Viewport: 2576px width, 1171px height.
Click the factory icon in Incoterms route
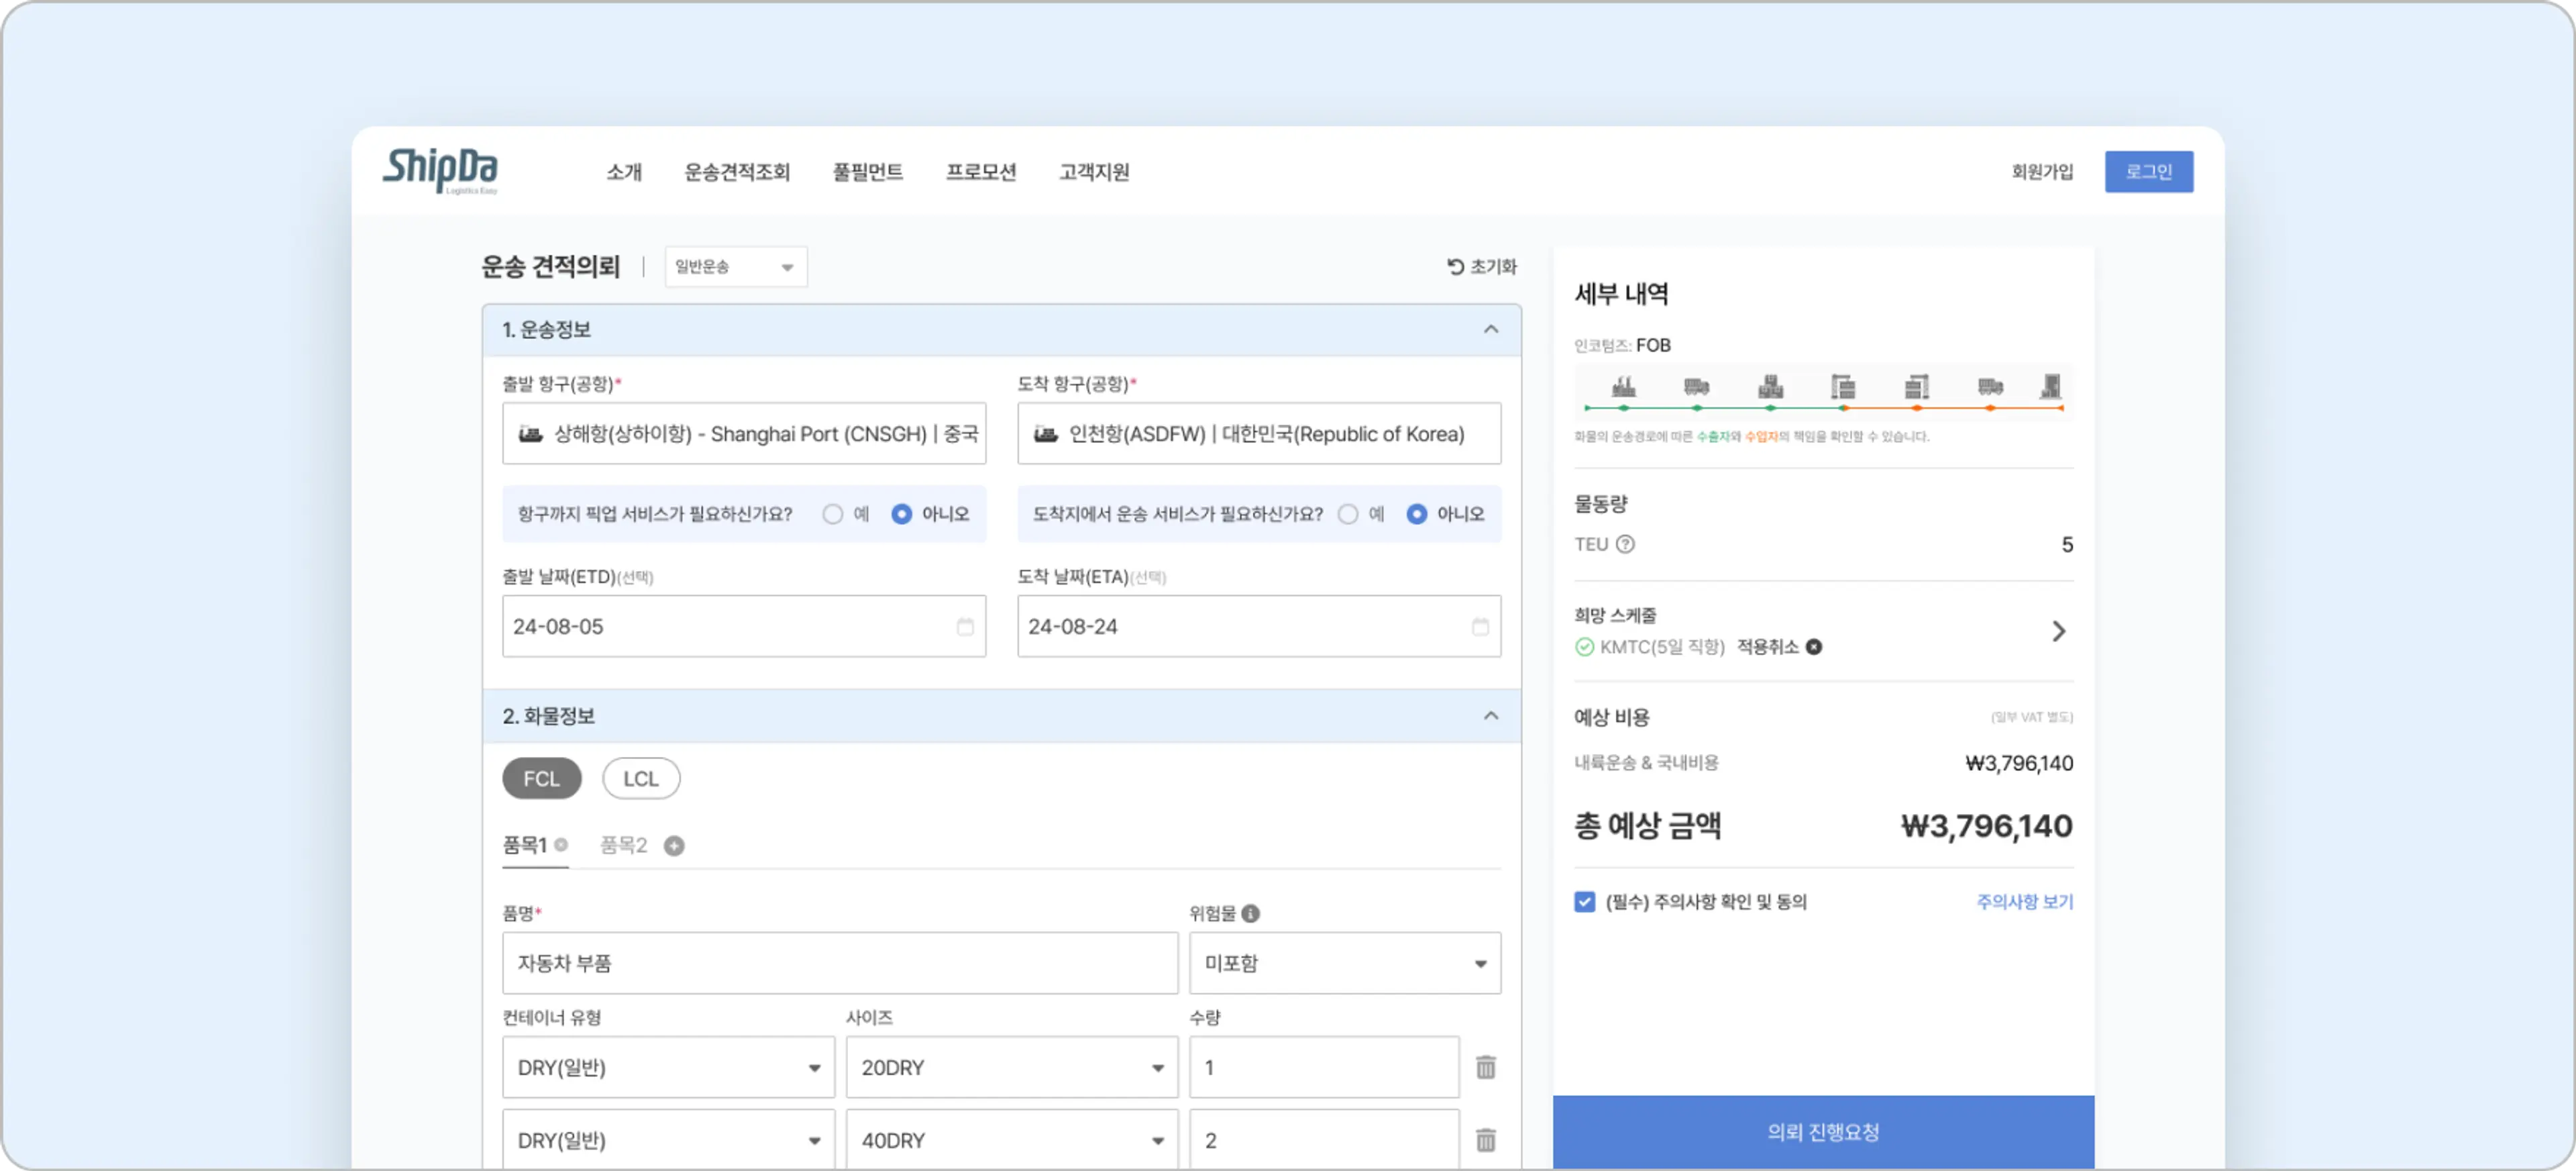point(1624,386)
